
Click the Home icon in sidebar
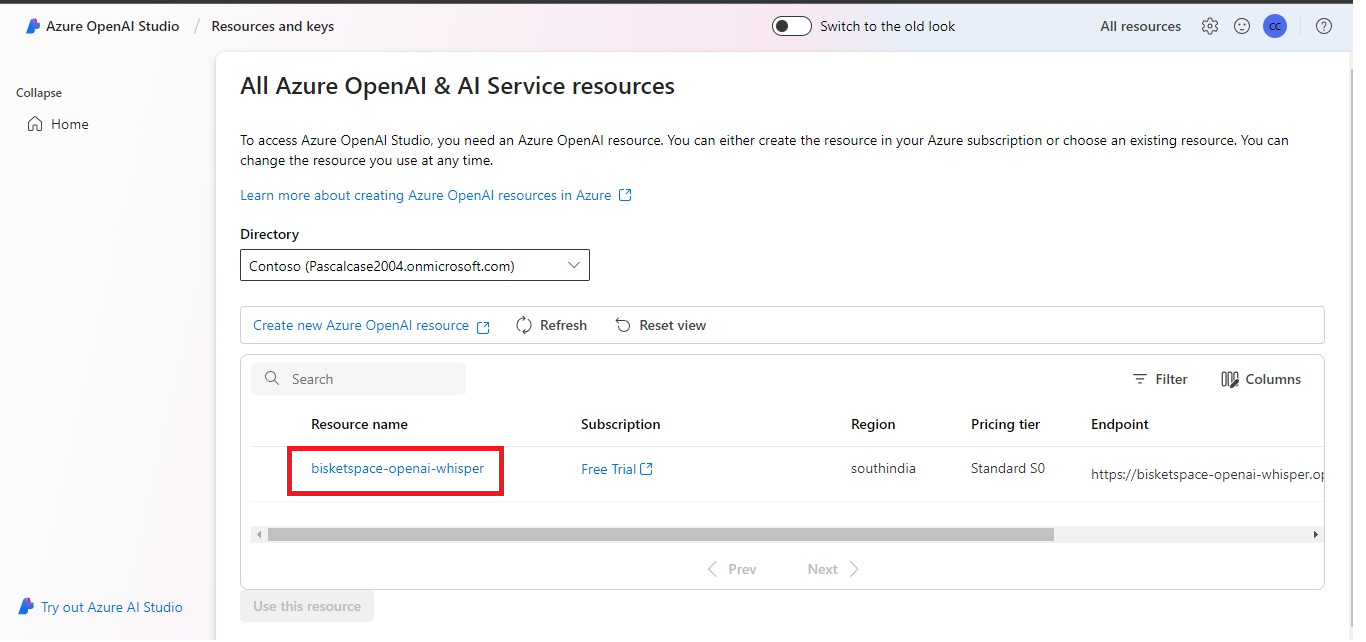click(x=35, y=124)
